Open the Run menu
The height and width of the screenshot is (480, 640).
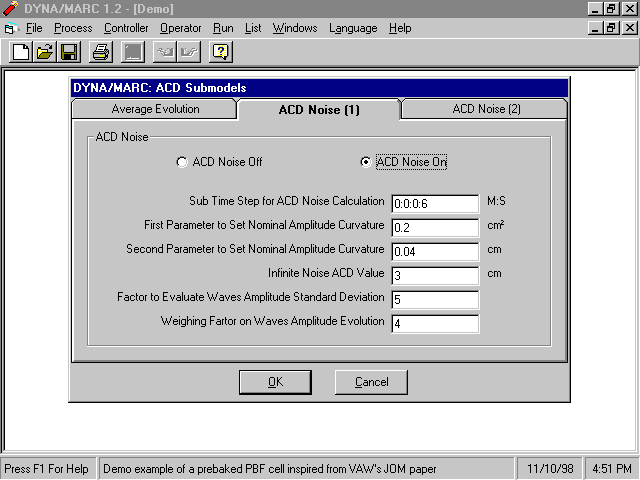223,28
